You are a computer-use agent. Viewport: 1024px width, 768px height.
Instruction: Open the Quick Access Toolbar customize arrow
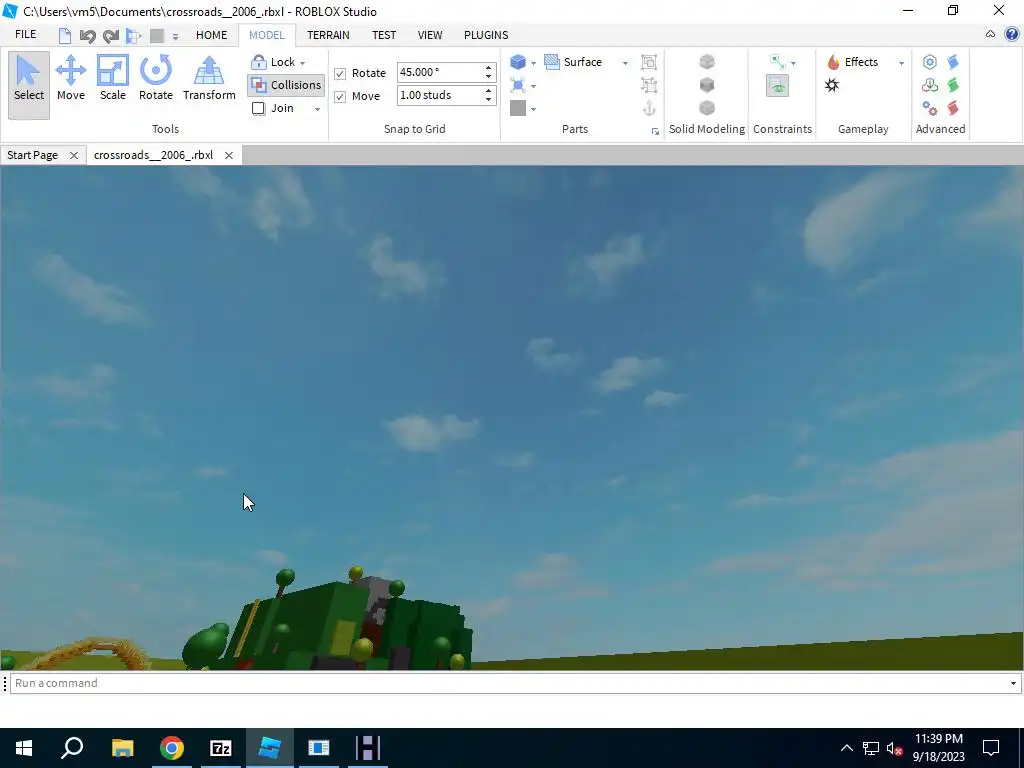(x=175, y=37)
